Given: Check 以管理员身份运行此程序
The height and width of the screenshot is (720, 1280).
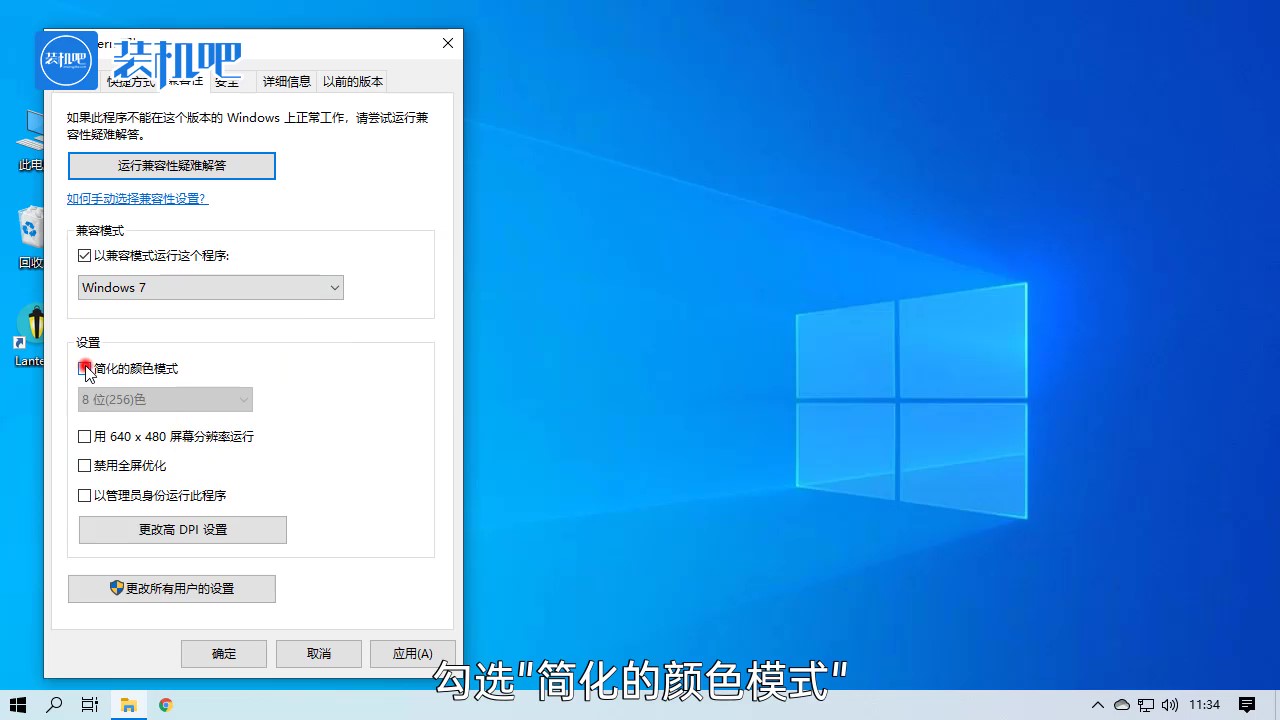Looking at the screenshot, I should [x=85, y=495].
